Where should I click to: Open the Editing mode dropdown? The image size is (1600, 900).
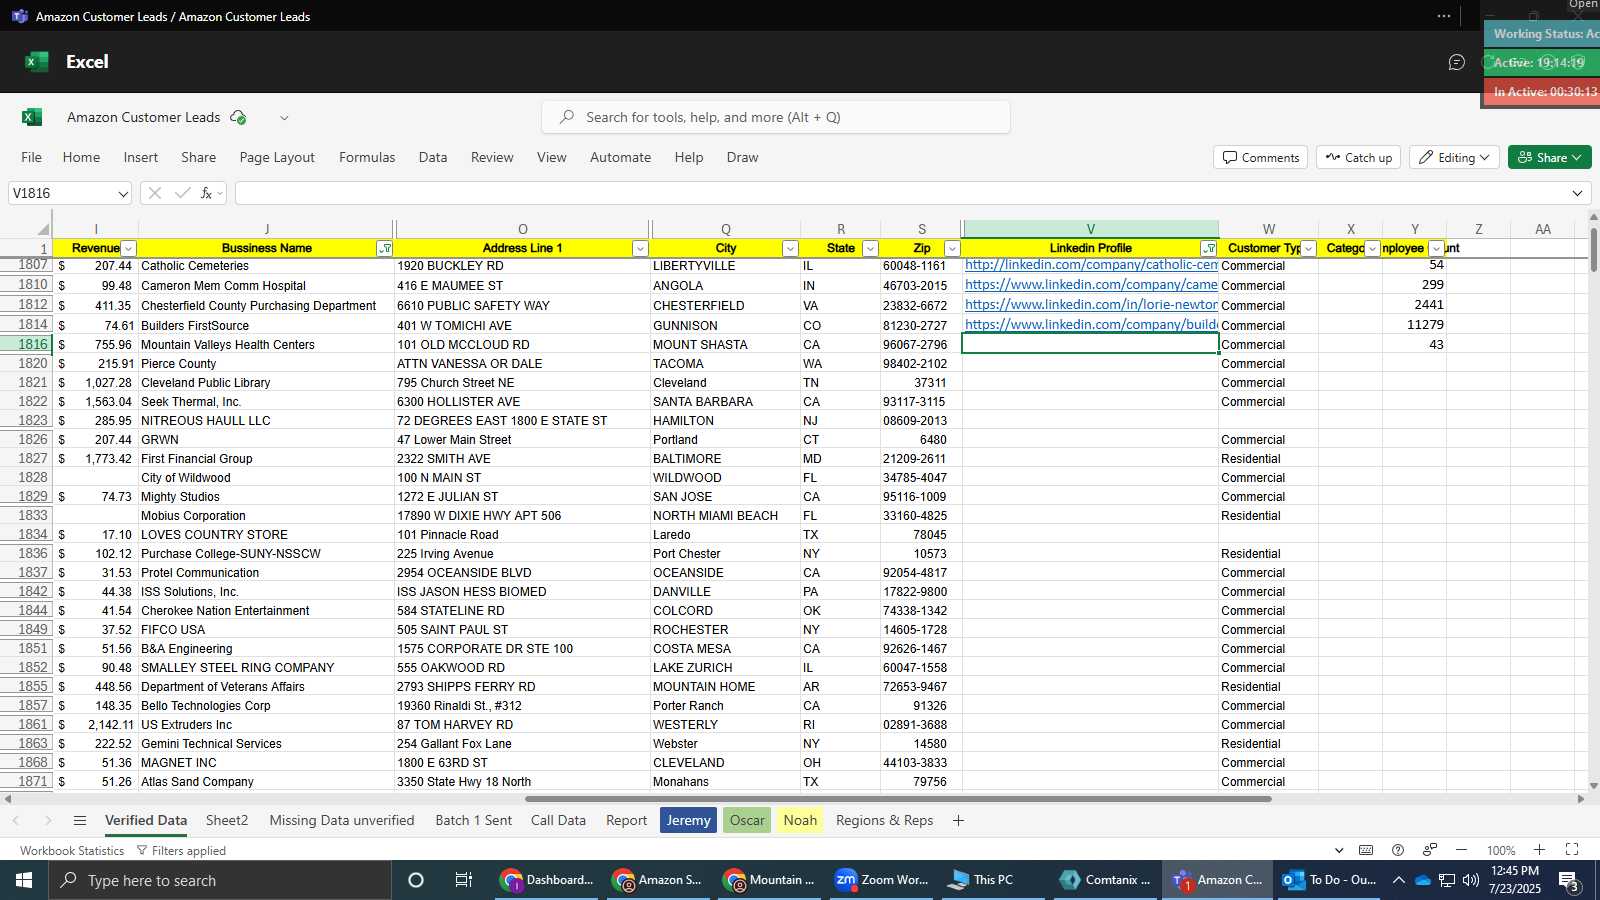(1454, 157)
